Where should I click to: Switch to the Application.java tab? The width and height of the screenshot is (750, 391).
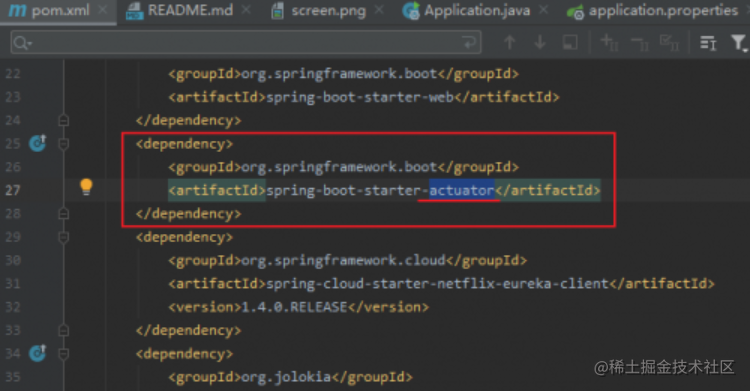466,11
